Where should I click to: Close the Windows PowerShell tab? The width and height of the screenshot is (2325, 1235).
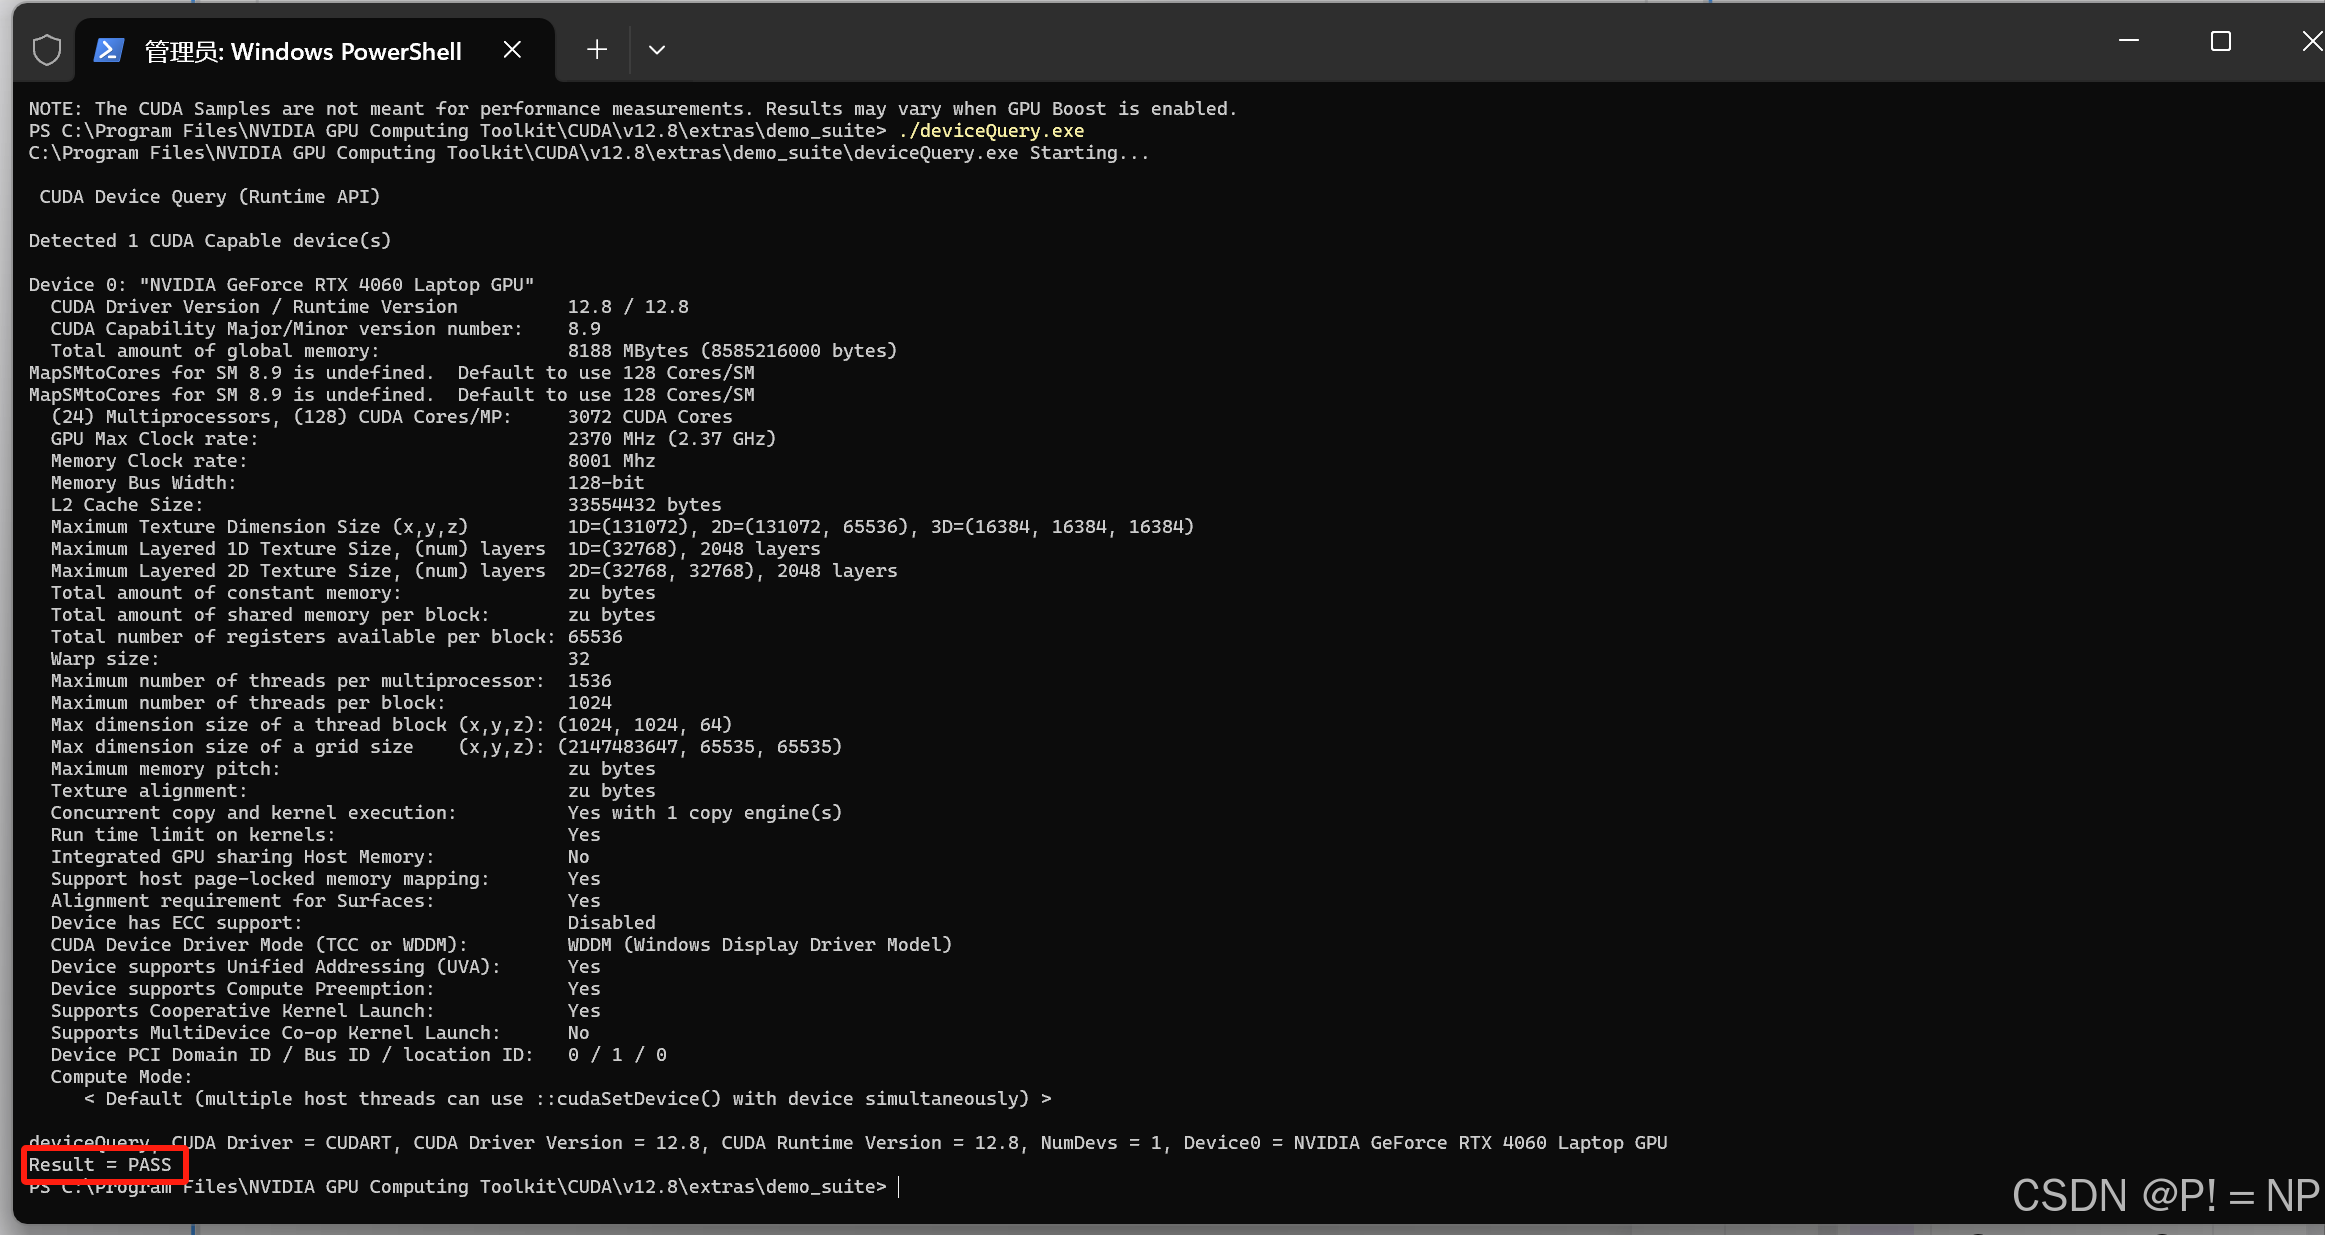512,50
